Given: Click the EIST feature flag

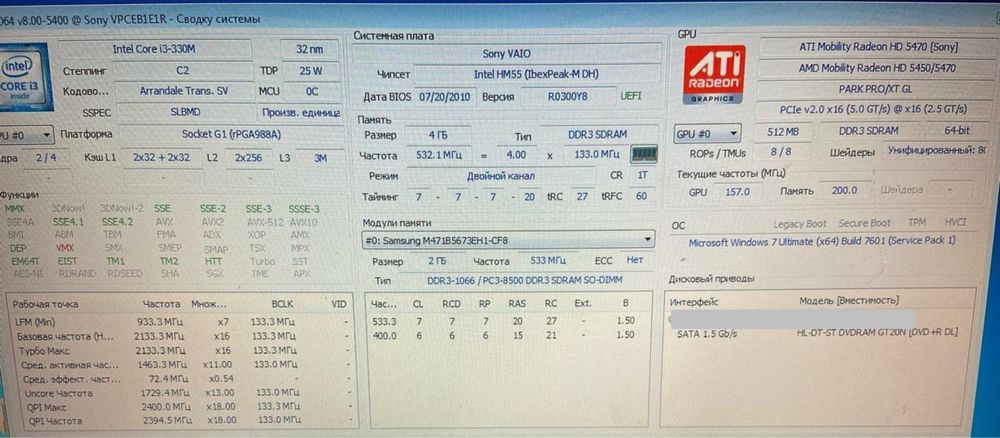Looking at the screenshot, I should pos(66,261).
